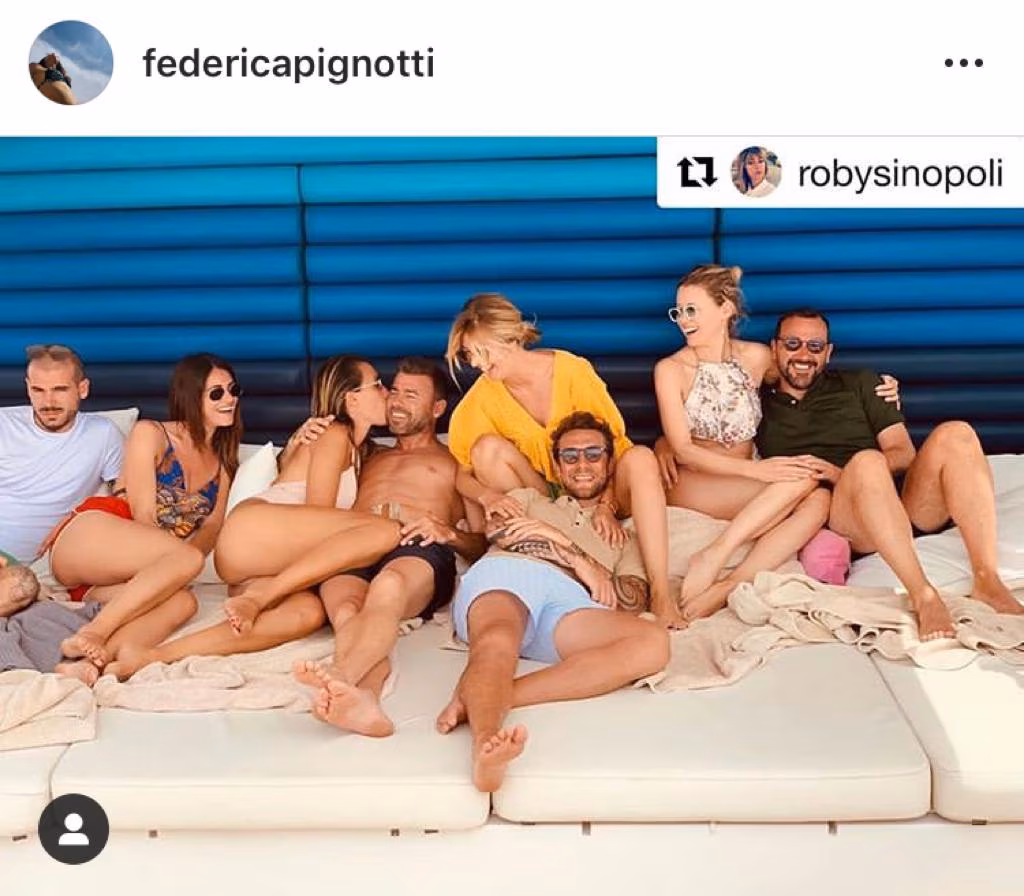Click the robysinopoli username text
Viewport: 1024px width, 896px height.
899,175
